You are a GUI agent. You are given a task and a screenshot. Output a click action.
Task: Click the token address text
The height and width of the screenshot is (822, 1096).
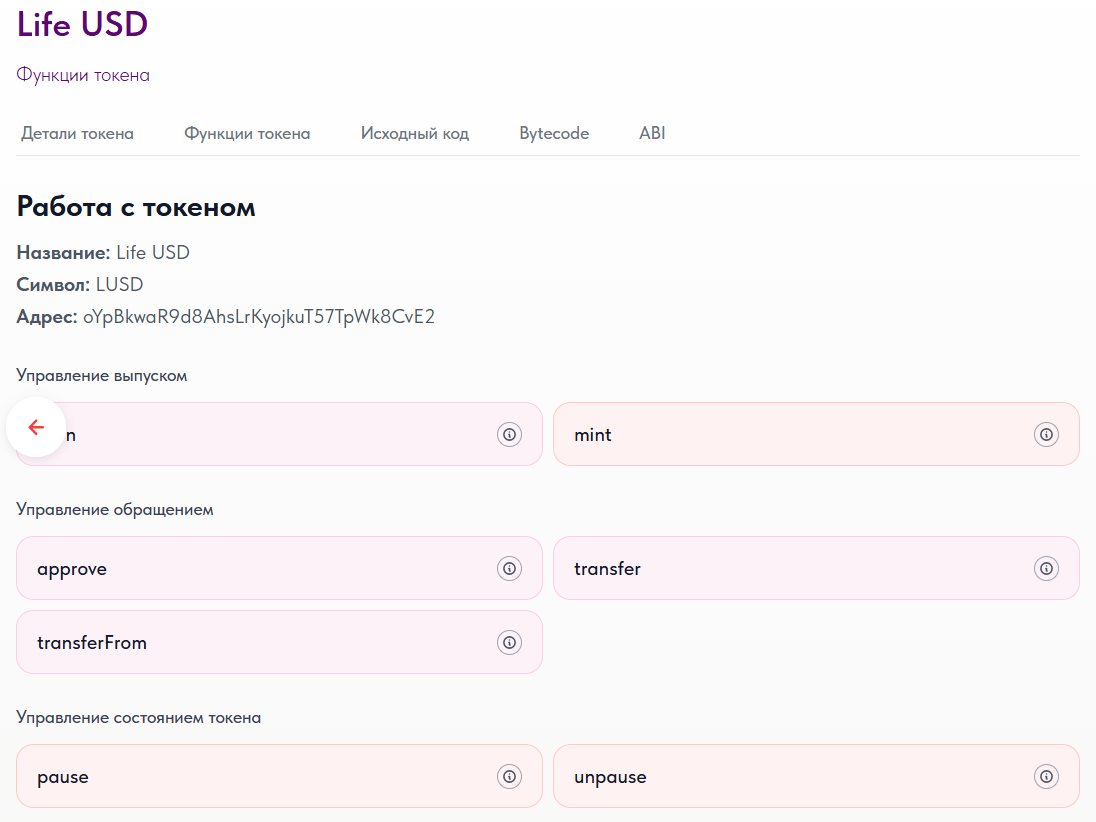point(259,317)
